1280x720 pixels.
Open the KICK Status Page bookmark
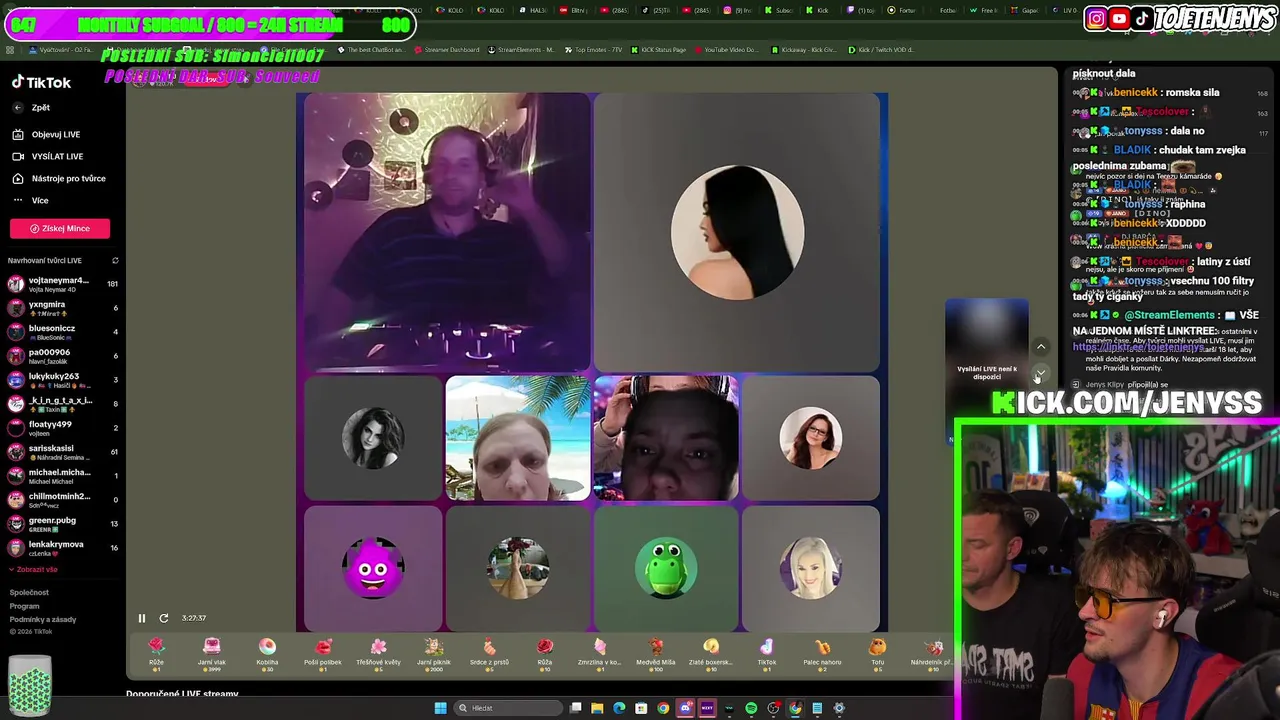coord(657,49)
